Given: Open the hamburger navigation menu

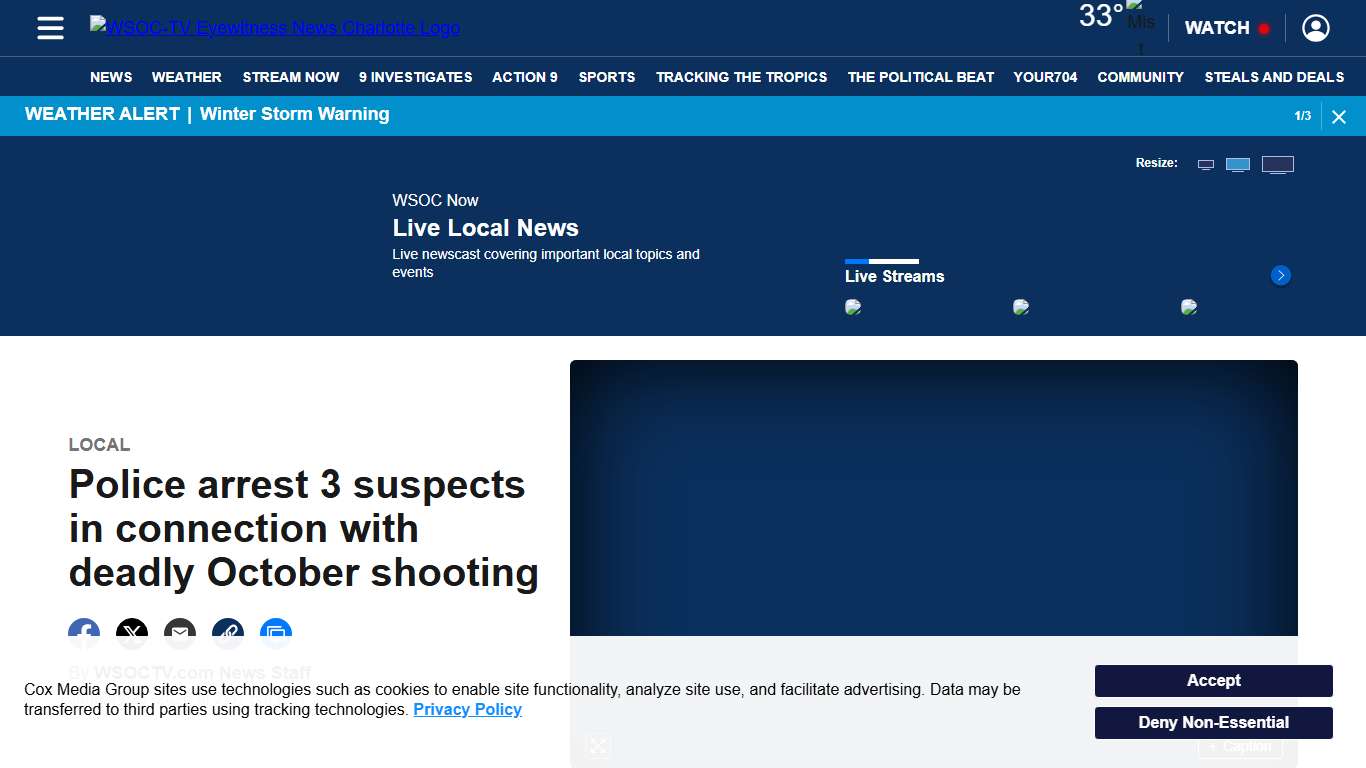Looking at the screenshot, I should (50, 28).
